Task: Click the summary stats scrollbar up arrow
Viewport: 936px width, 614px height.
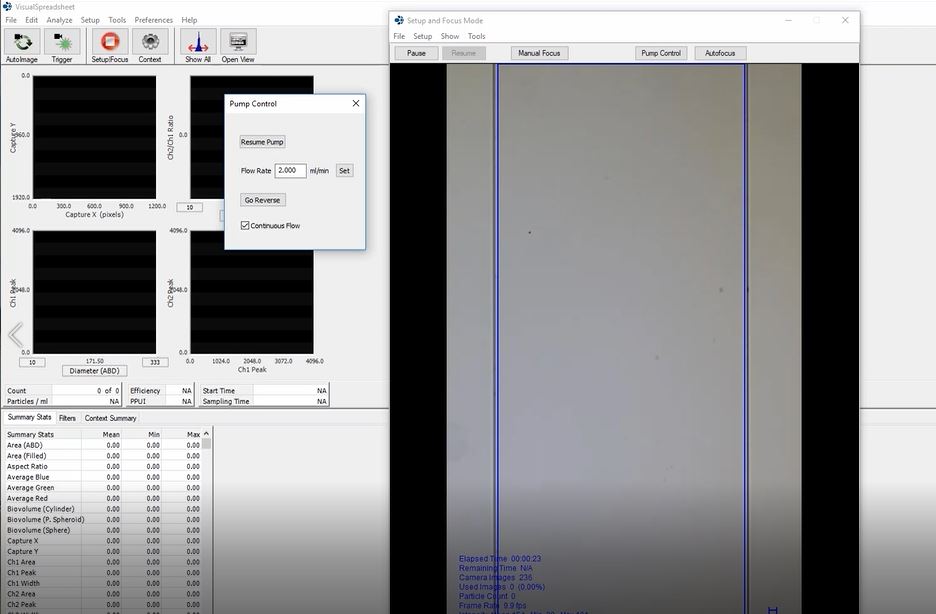Action: click(207, 434)
